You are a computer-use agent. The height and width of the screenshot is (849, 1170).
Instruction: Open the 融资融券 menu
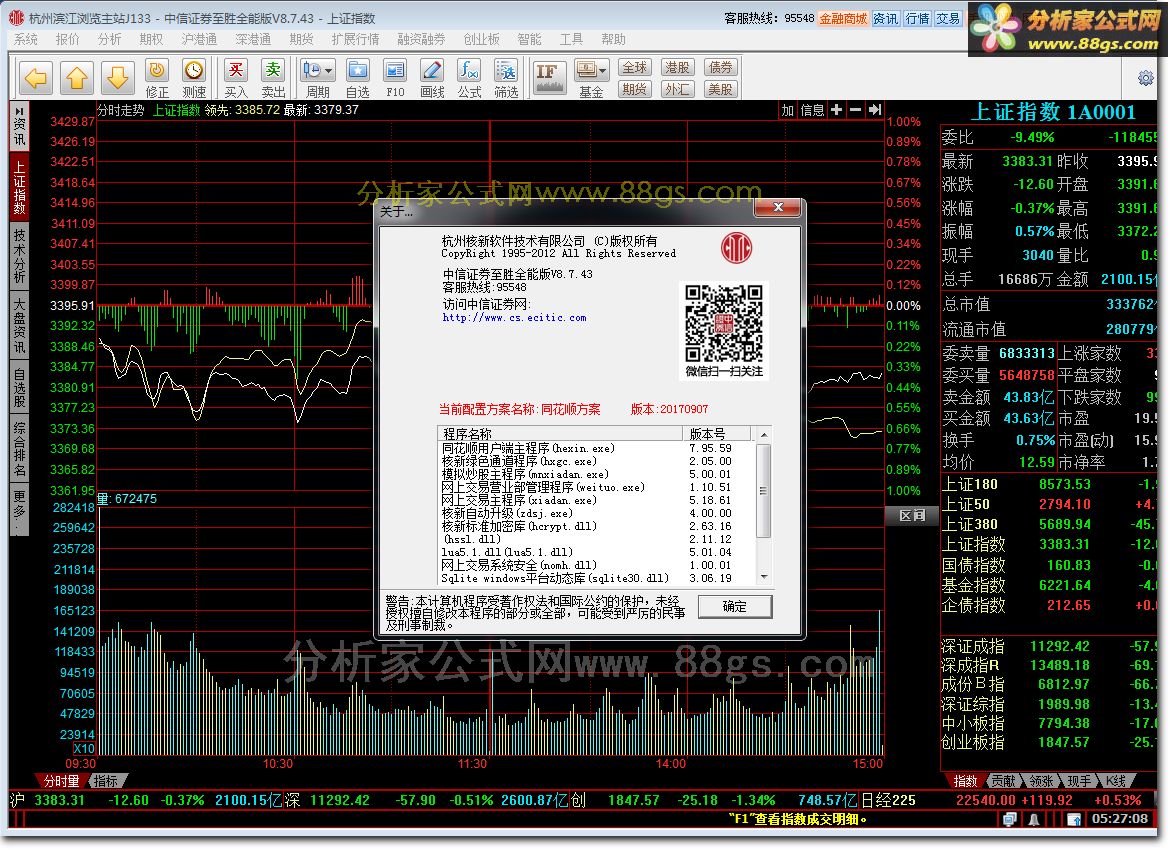421,39
